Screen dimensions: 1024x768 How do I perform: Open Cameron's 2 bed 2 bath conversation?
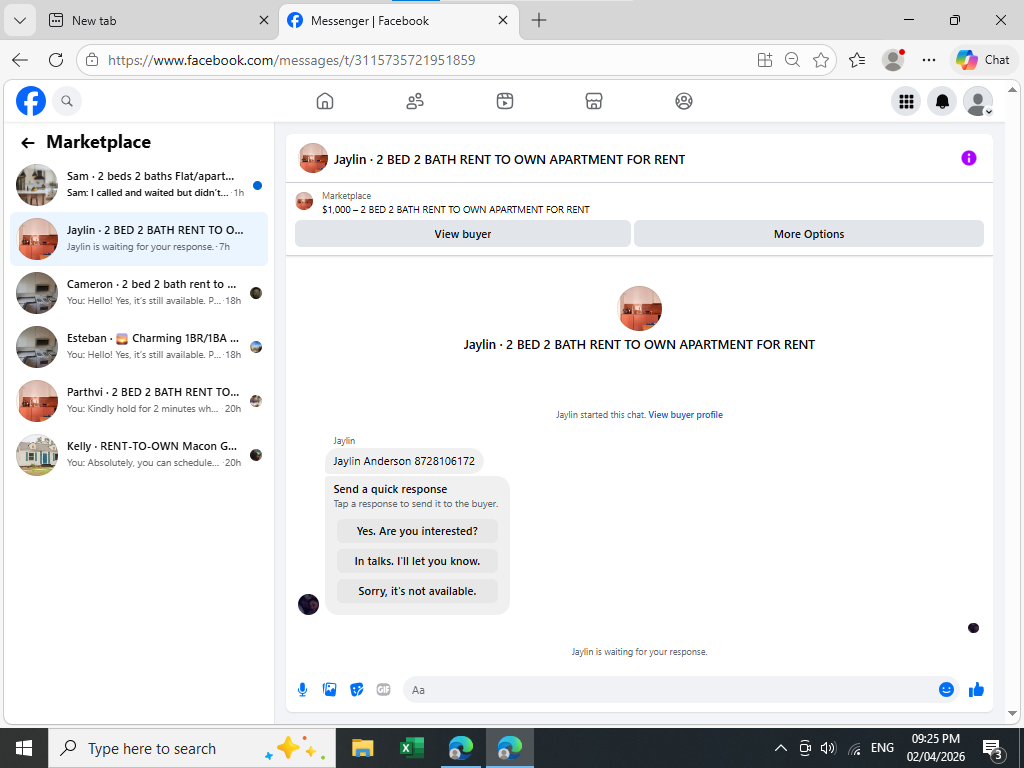(x=139, y=293)
